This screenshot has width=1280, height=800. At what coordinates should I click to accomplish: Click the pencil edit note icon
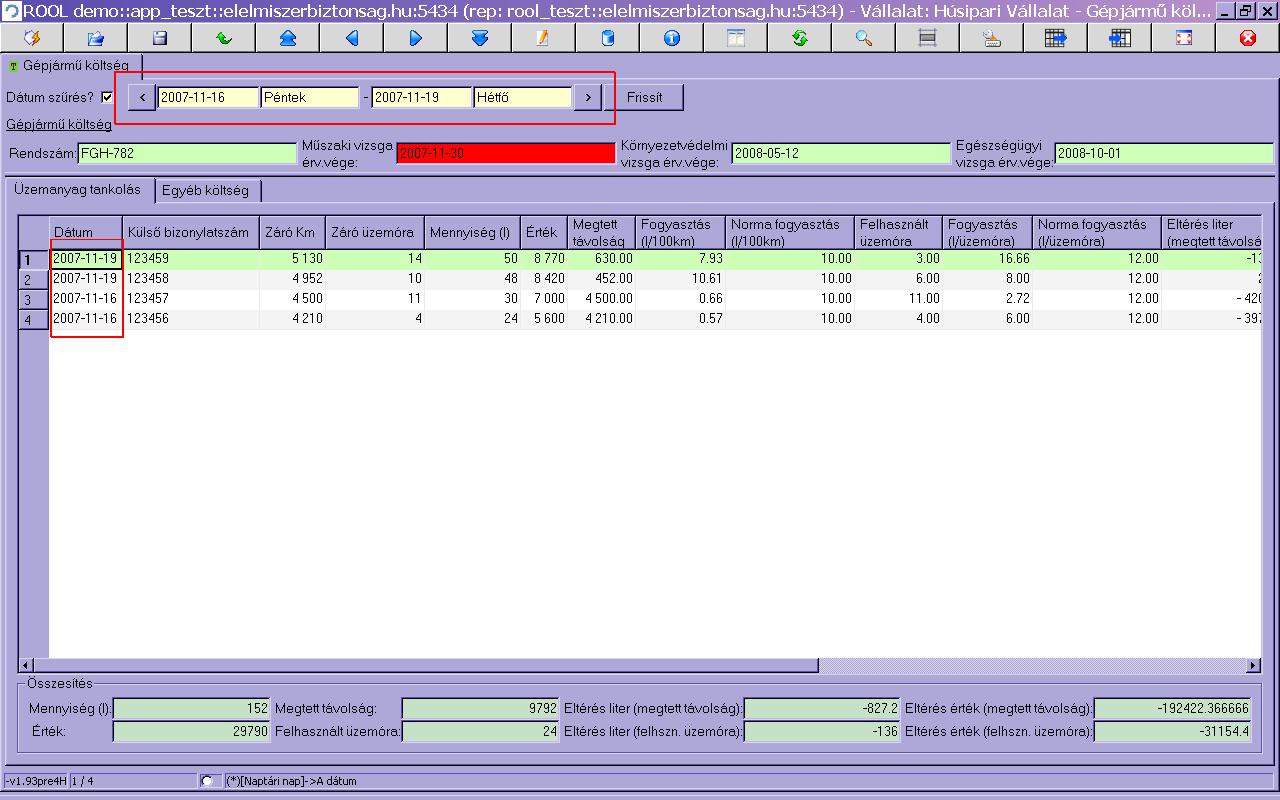coord(544,38)
